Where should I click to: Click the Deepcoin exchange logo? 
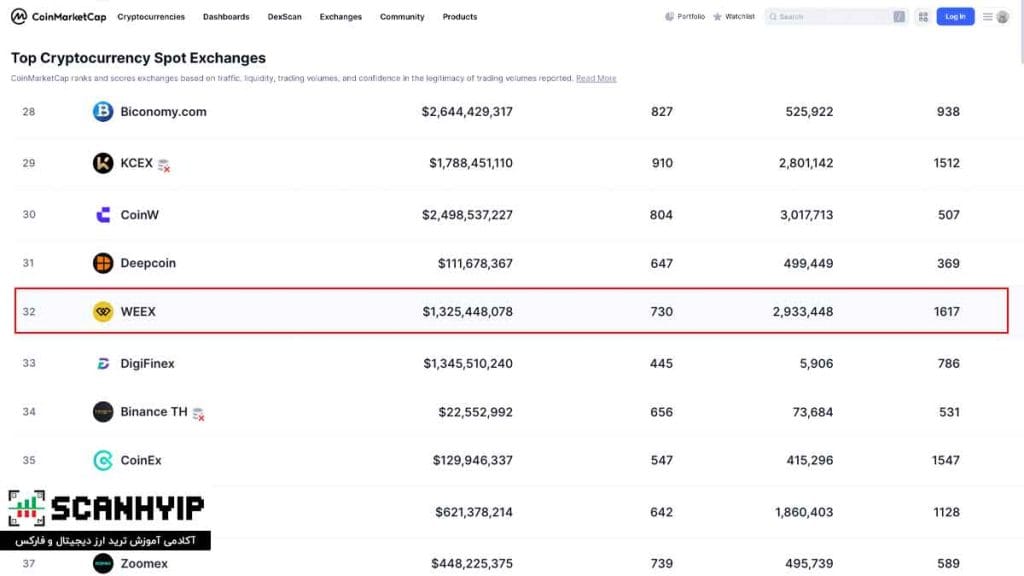(x=103, y=263)
